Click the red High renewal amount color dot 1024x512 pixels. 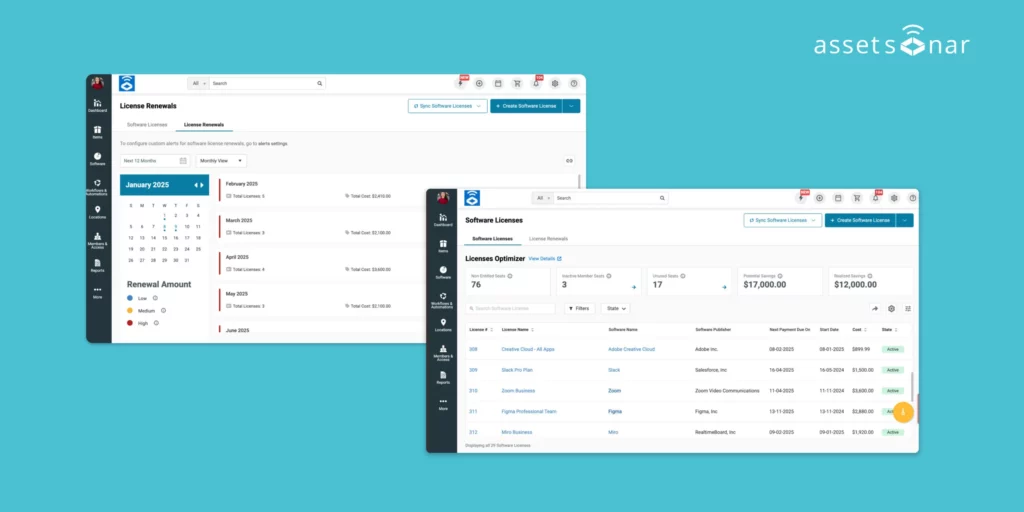[x=129, y=324]
